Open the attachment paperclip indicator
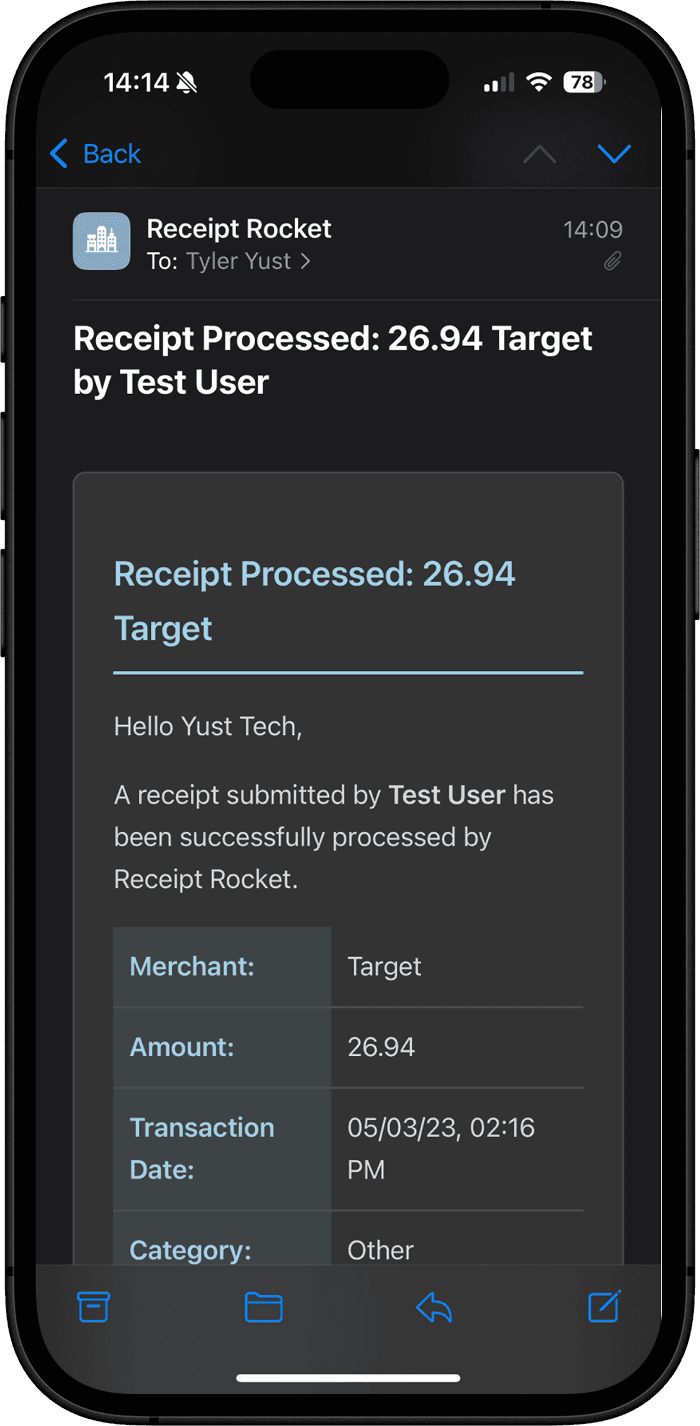The image size is (700, 1426). coord(612,262)
